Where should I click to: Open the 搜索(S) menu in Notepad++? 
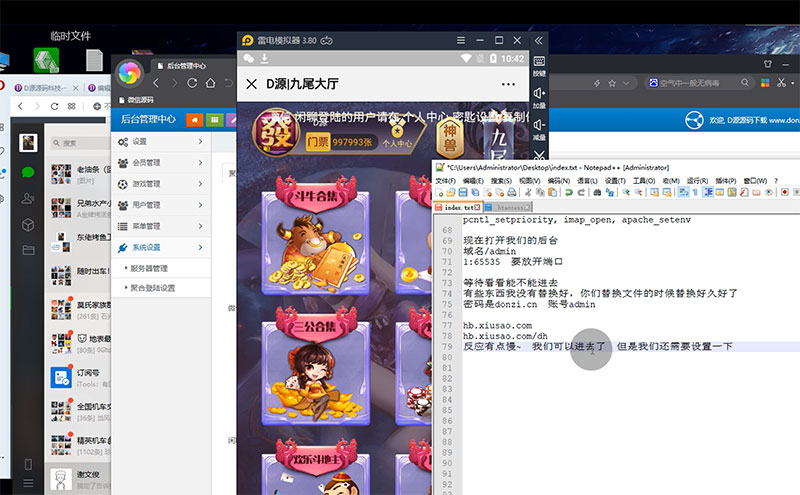tap(501, 181)
